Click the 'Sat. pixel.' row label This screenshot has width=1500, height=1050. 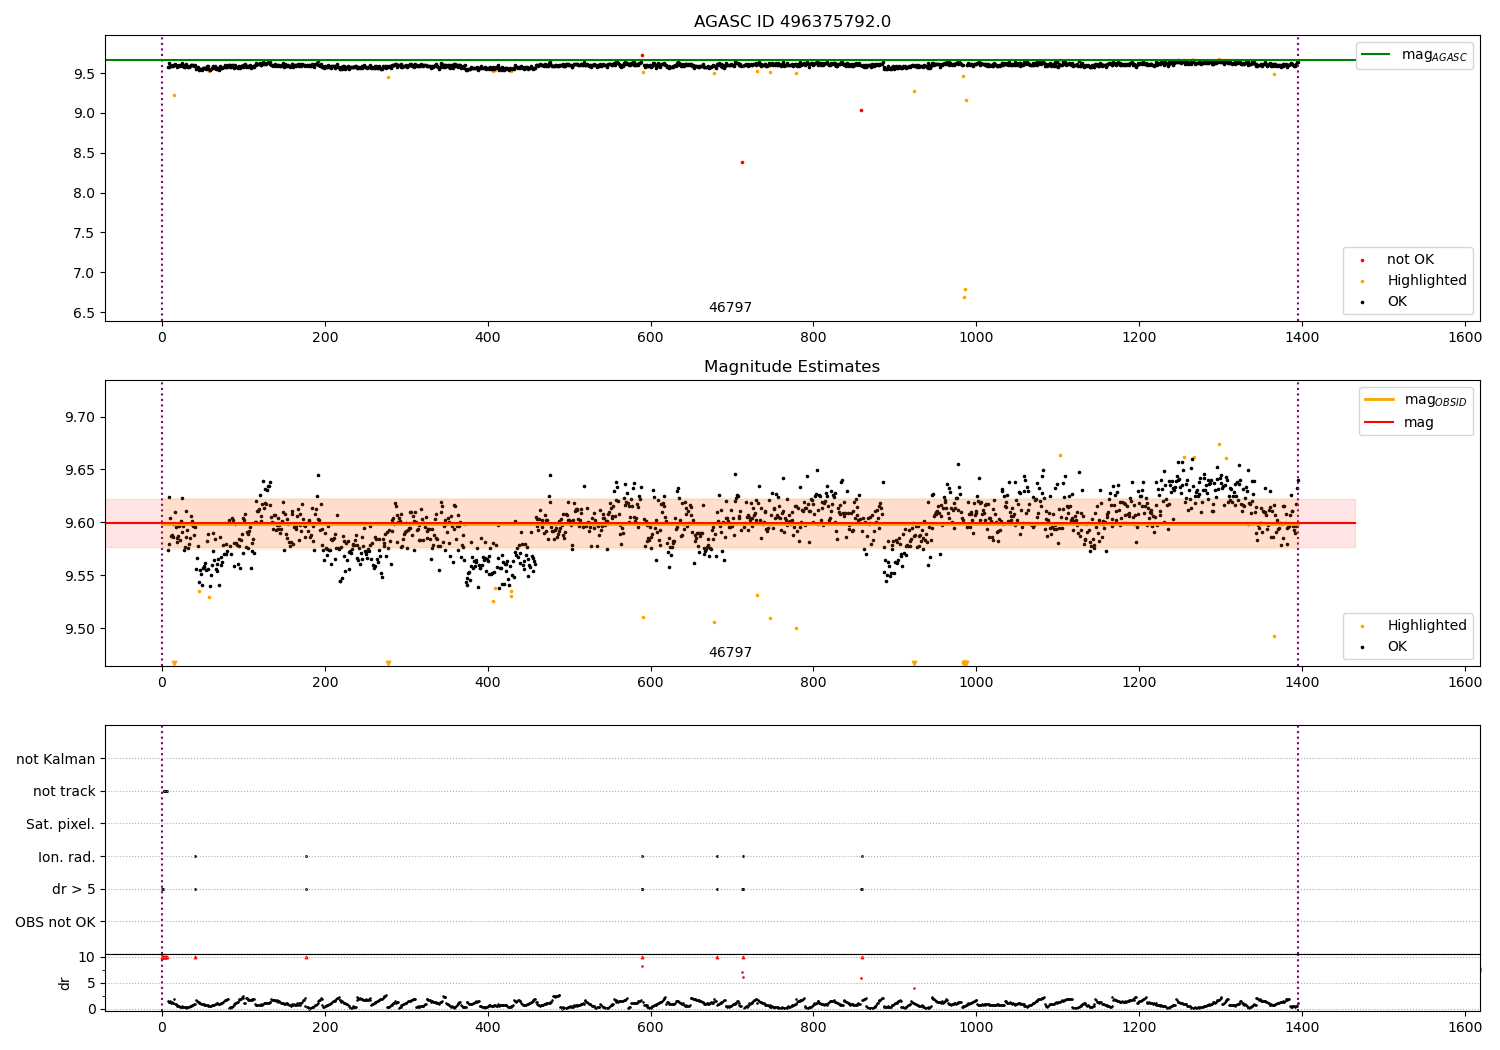[x=61, y=824]
